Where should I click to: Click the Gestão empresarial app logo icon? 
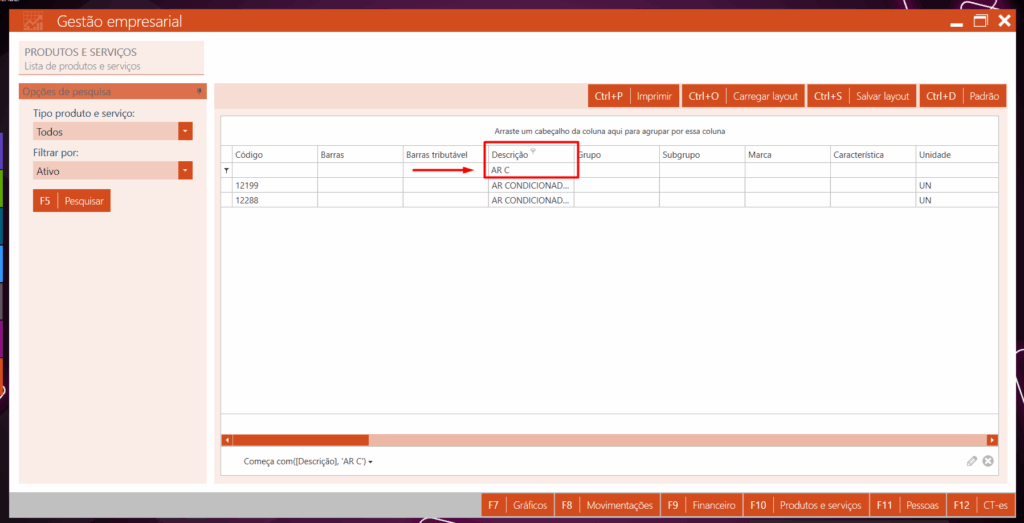coord(33,21)
